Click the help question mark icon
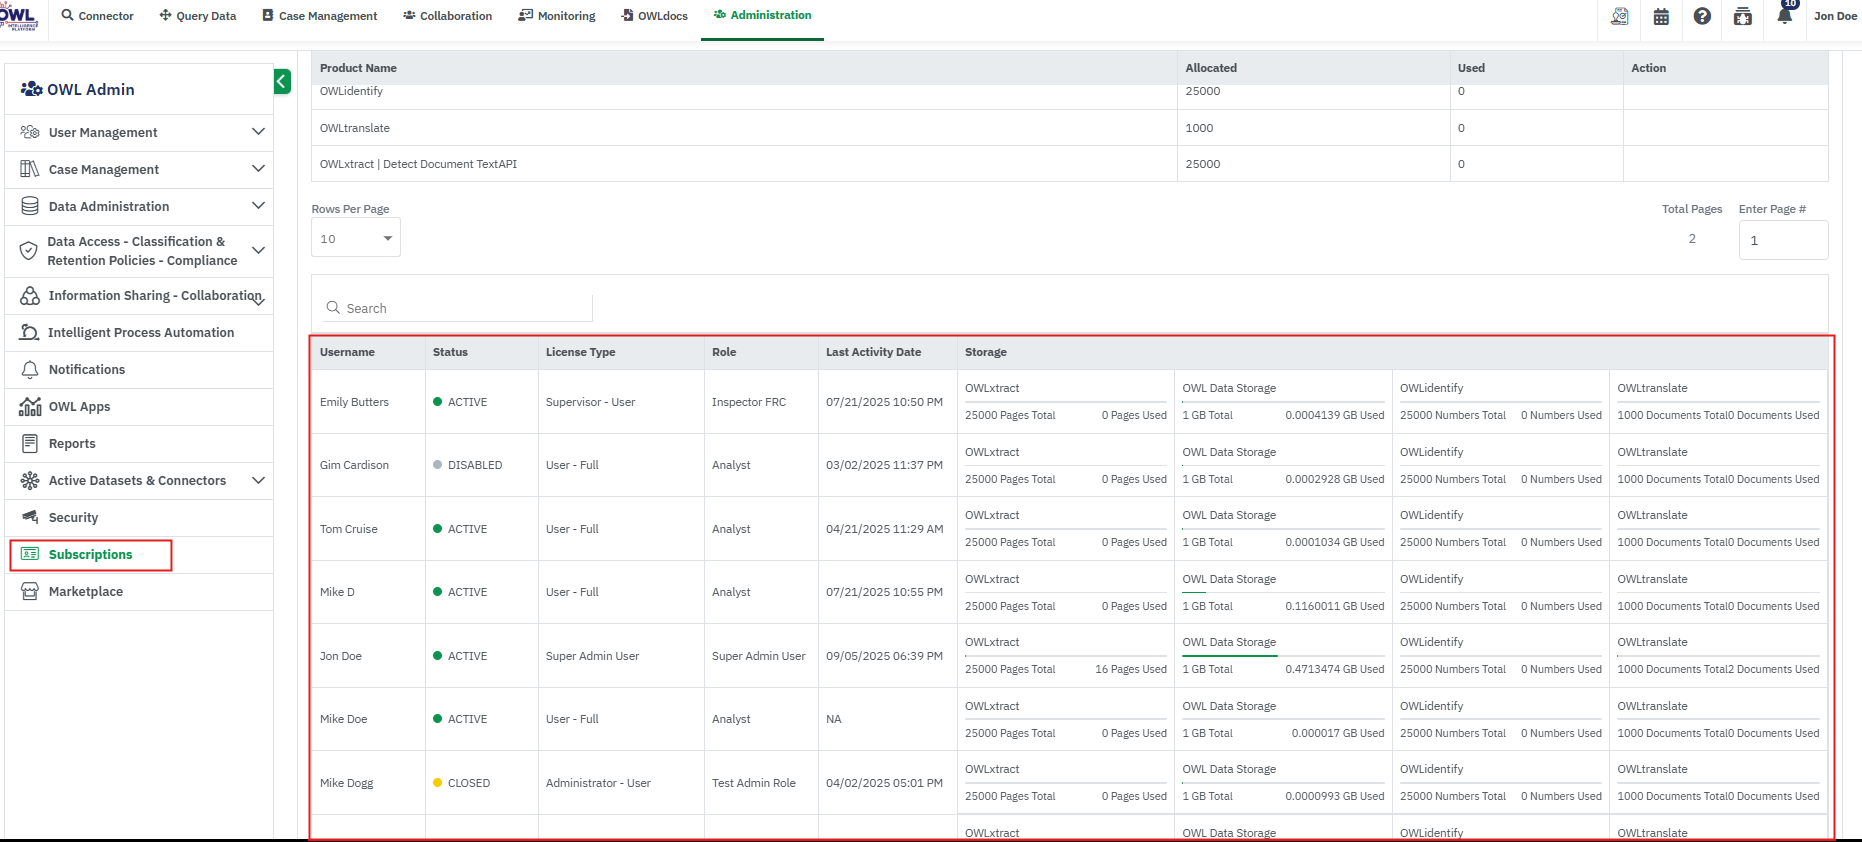This screenshot has height=842, width=1862. click(x=1702, y=16)
